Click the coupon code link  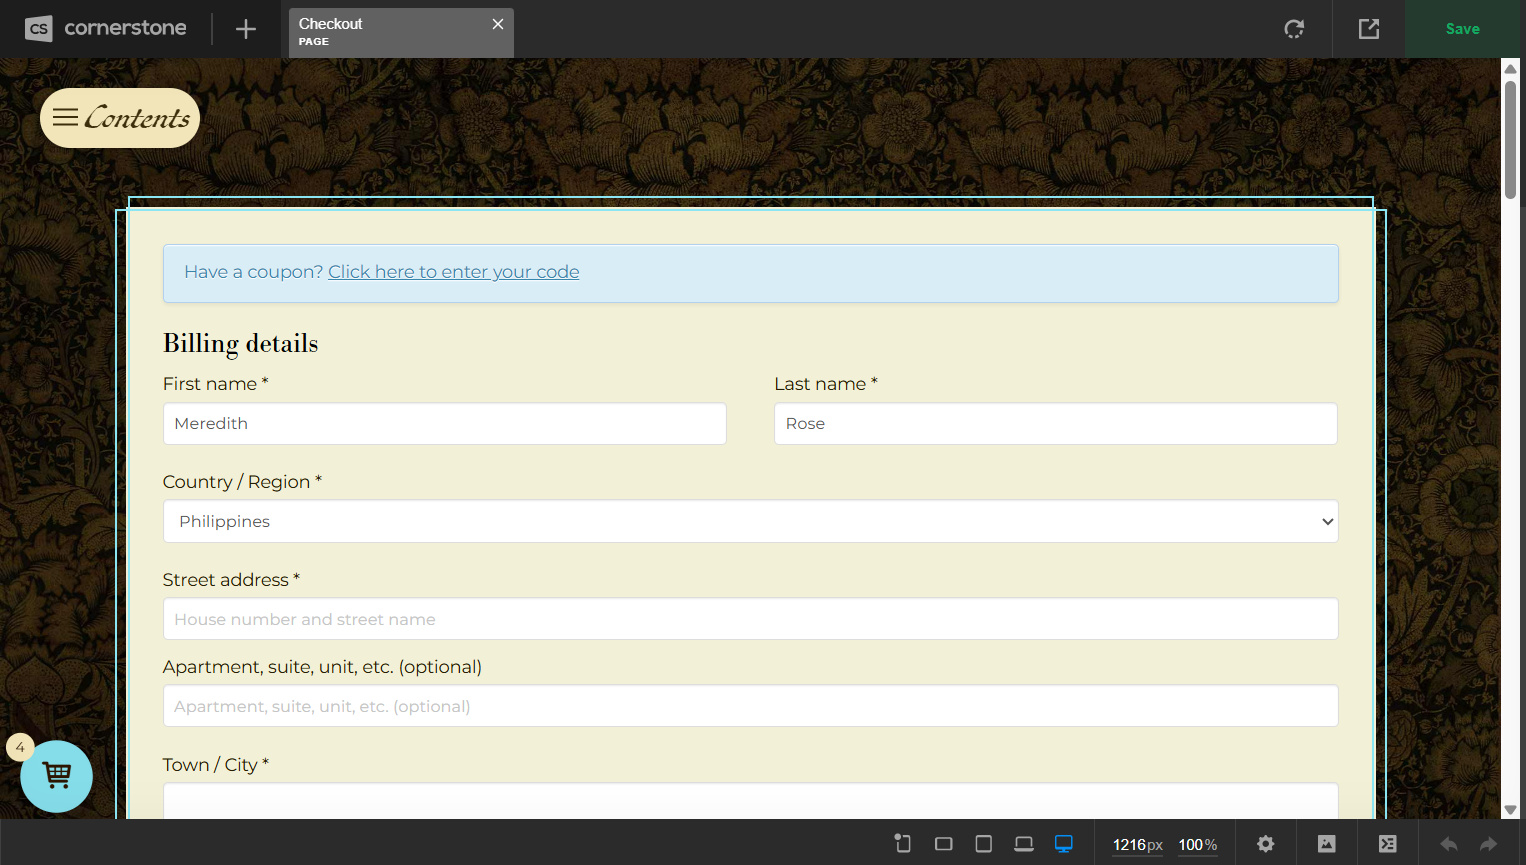pyautogui.click(x=453, y=272)
